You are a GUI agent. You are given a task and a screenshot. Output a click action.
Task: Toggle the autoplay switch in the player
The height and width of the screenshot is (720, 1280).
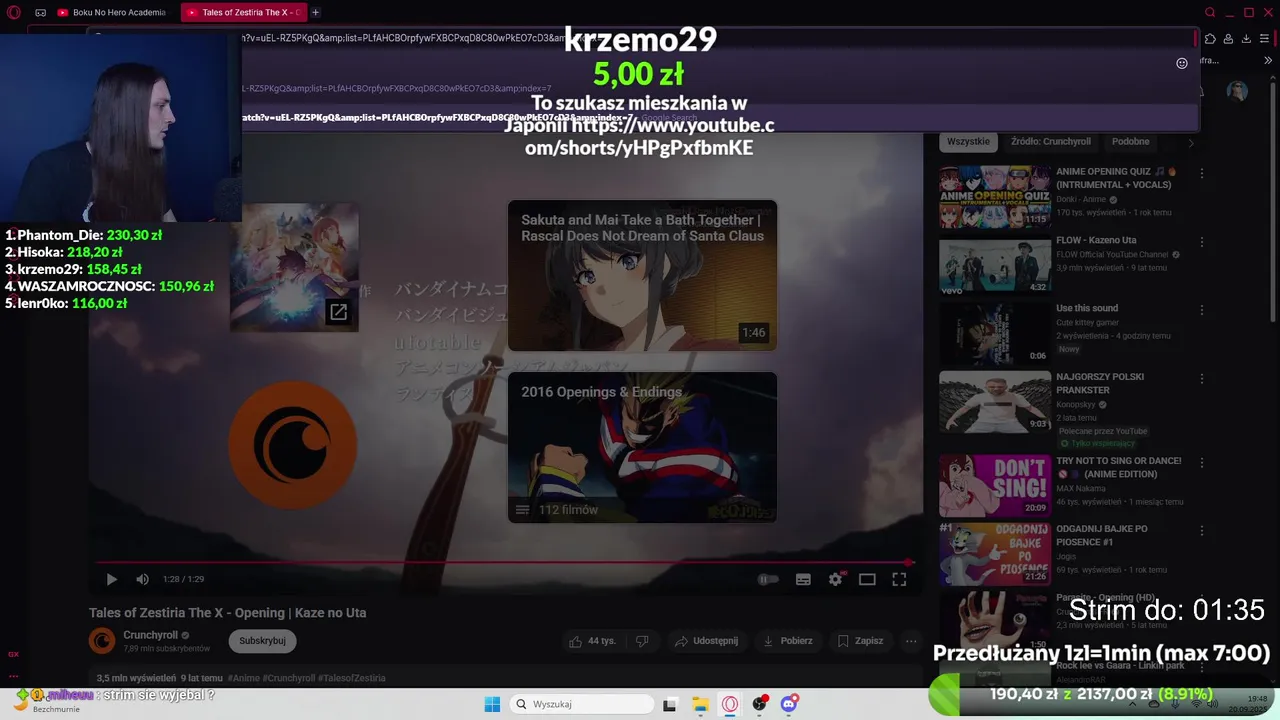pyautogui.click(x=768, y=579)
